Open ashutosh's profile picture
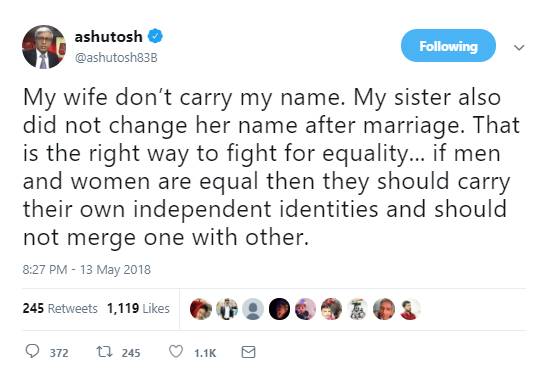Image resolution: width=558 pixels, height=385 pixels. 44,47
